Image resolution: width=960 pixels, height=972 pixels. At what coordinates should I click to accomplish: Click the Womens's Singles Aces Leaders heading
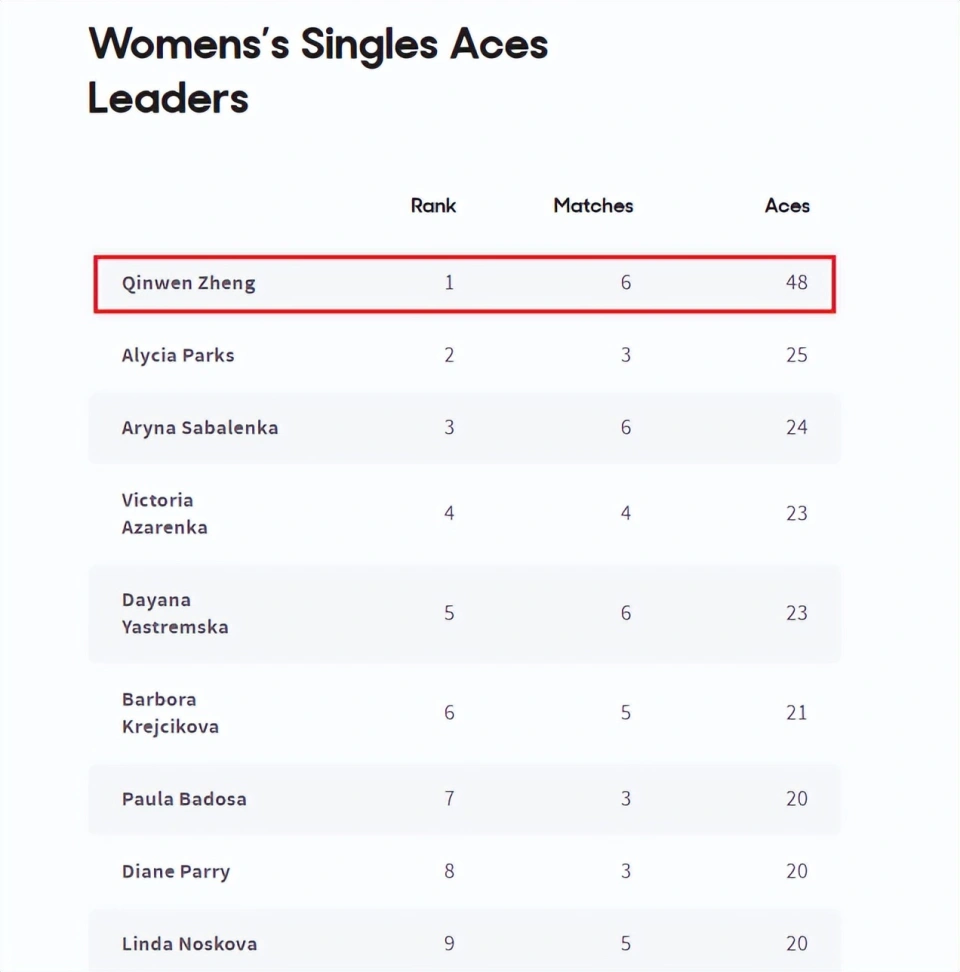tap(318, 71)
